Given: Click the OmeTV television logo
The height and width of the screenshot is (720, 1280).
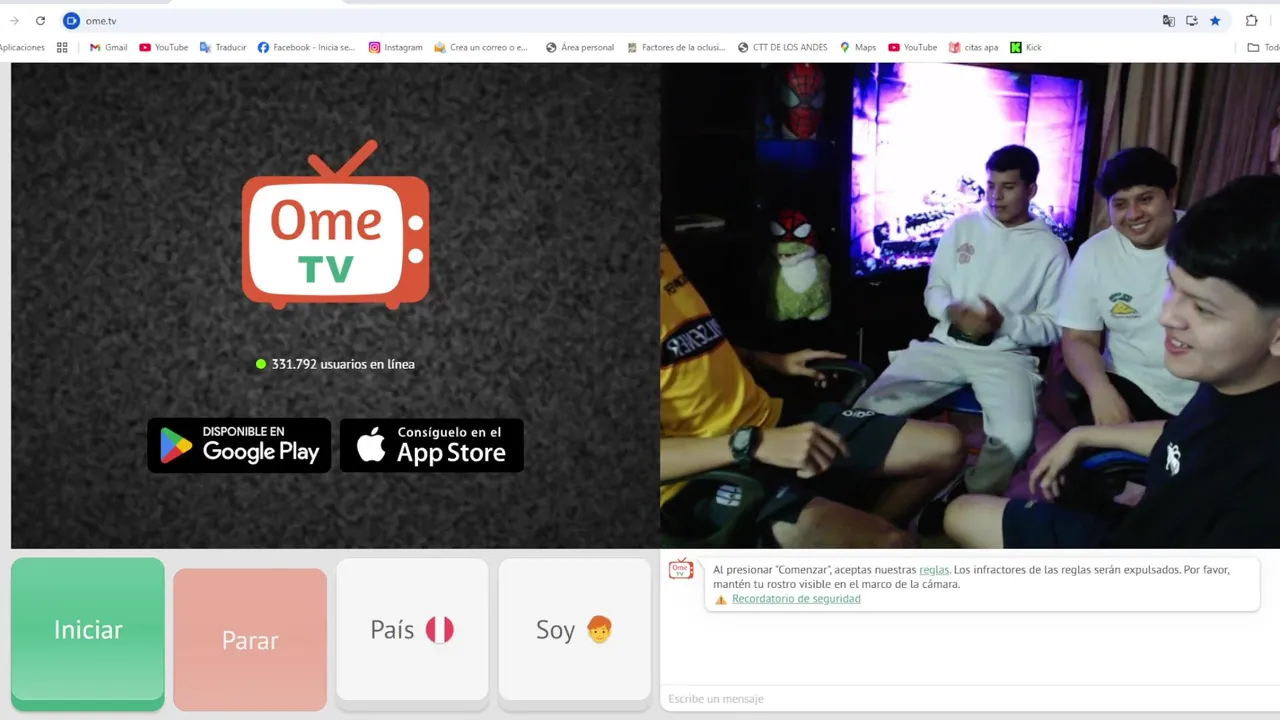Looking at the screenshot, I should (x=336, y=225).
